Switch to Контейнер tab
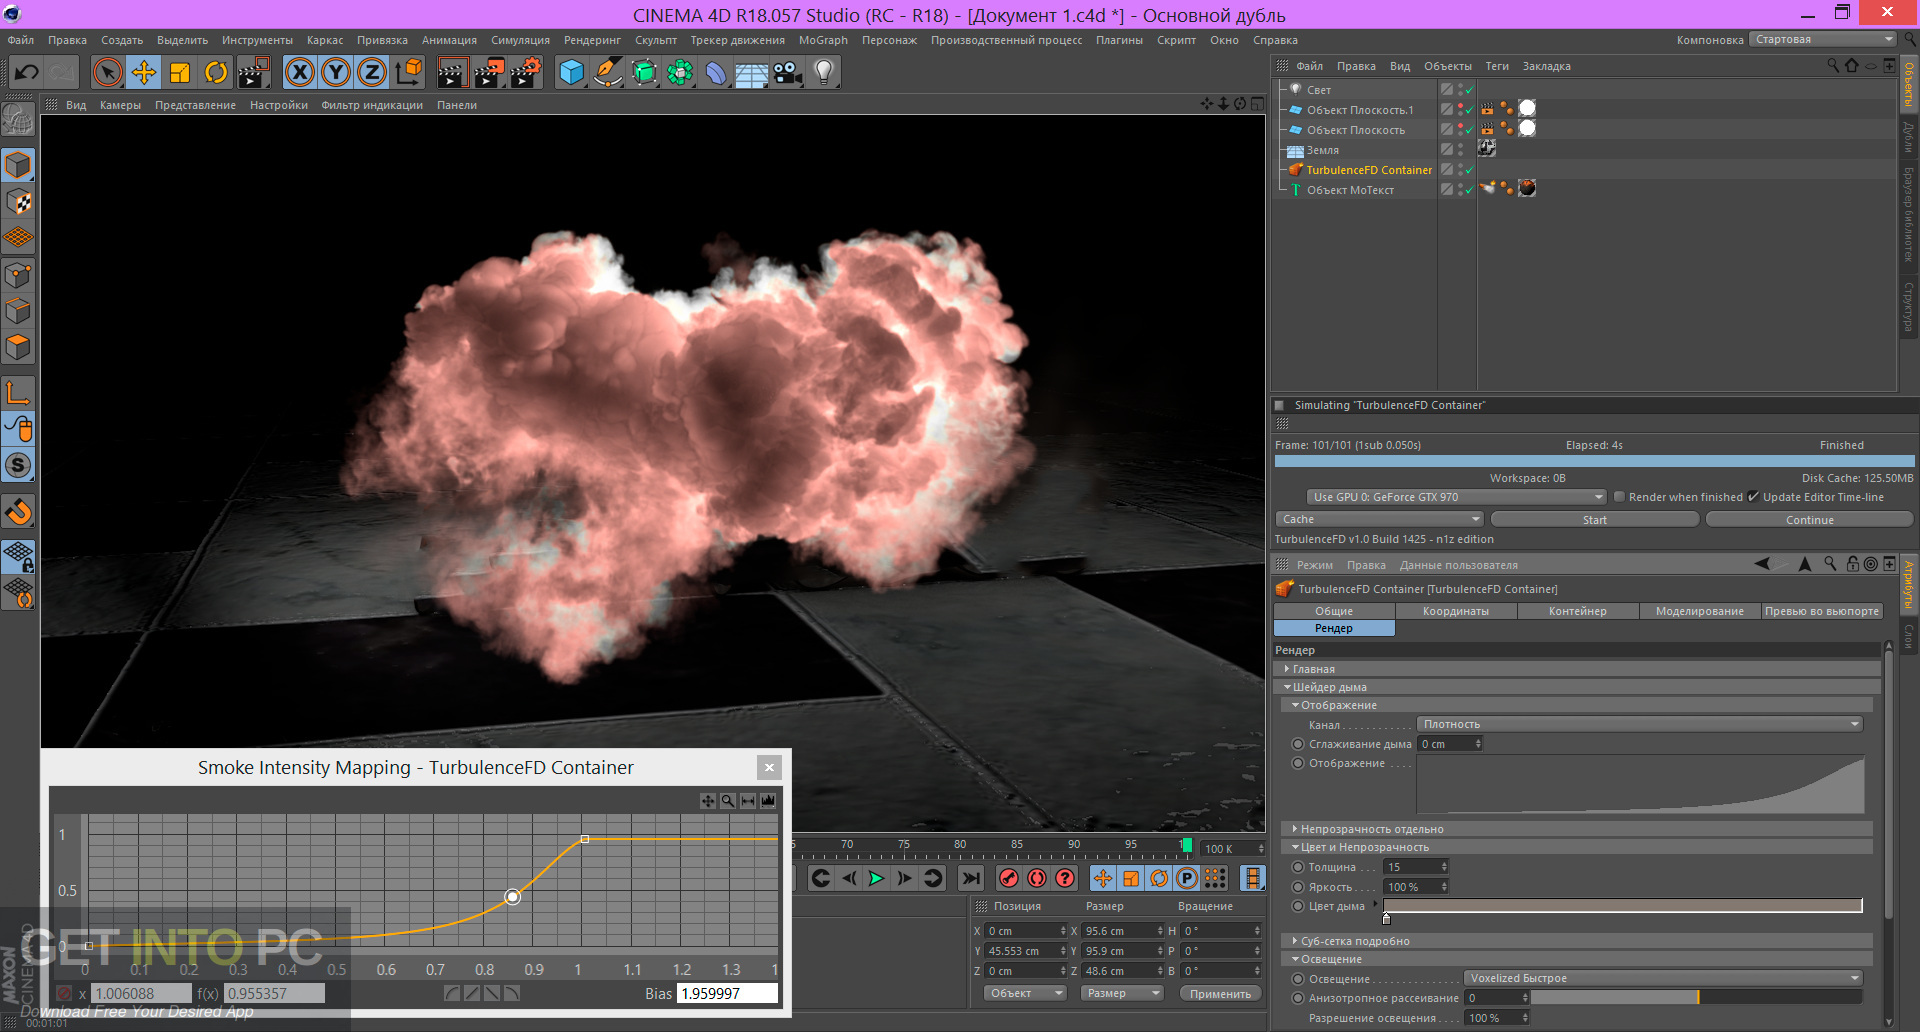This screenshot has height=1032, width=1920. (x=1577, y=611)
